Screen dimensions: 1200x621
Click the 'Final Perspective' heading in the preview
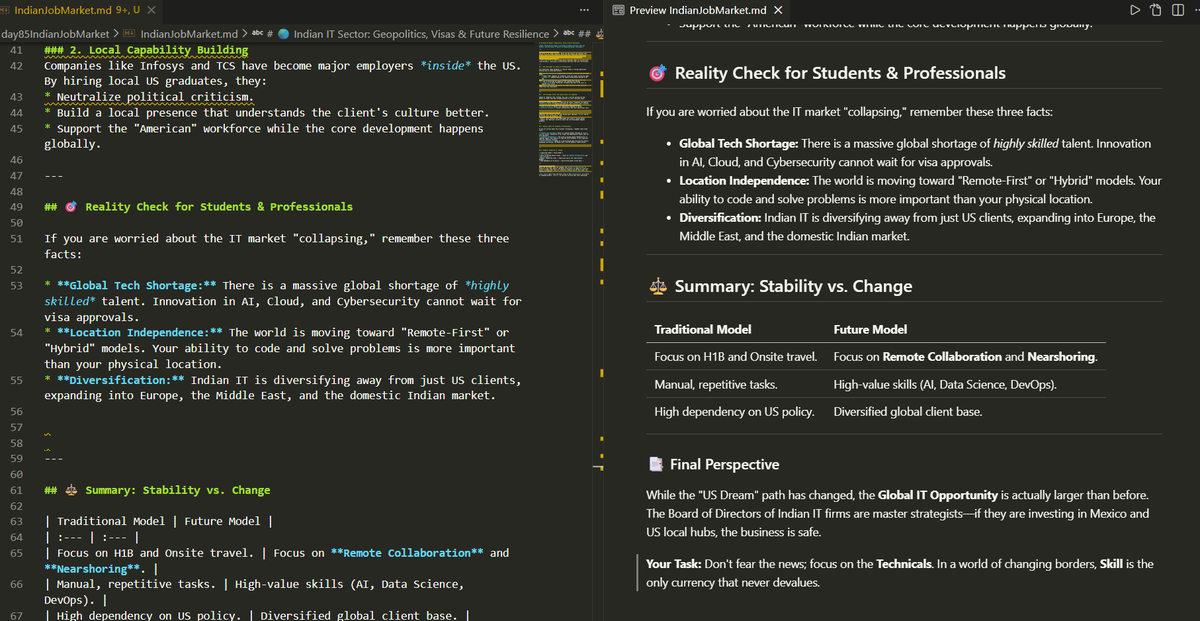coord(724,464)
